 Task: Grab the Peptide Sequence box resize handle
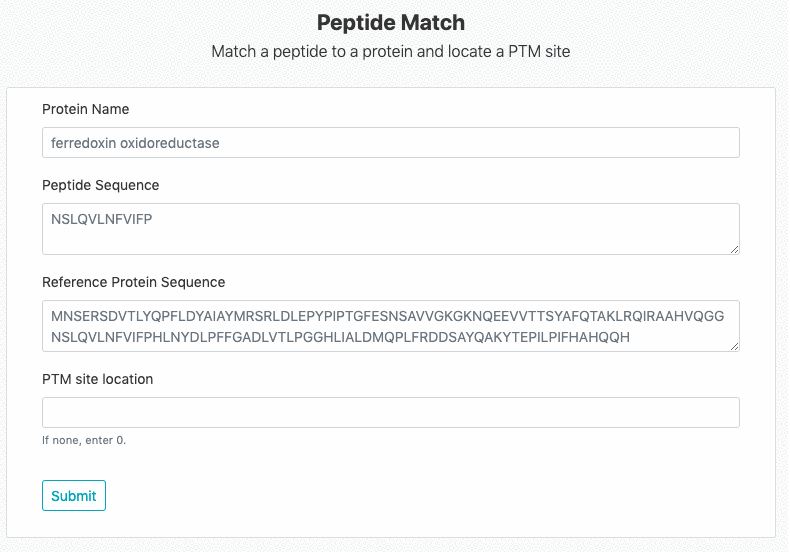pyautogui.click(x=735, y=249)
